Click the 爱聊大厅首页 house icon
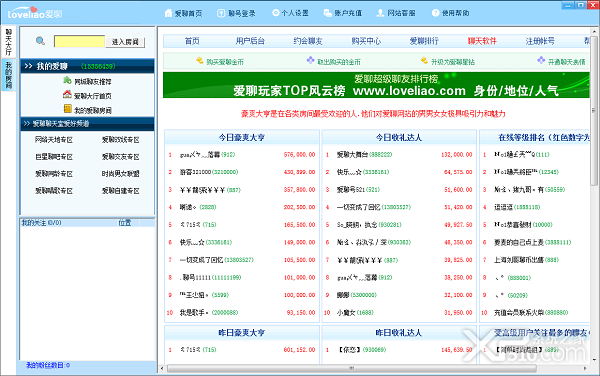The image size is (600, 376). [67, 94]
